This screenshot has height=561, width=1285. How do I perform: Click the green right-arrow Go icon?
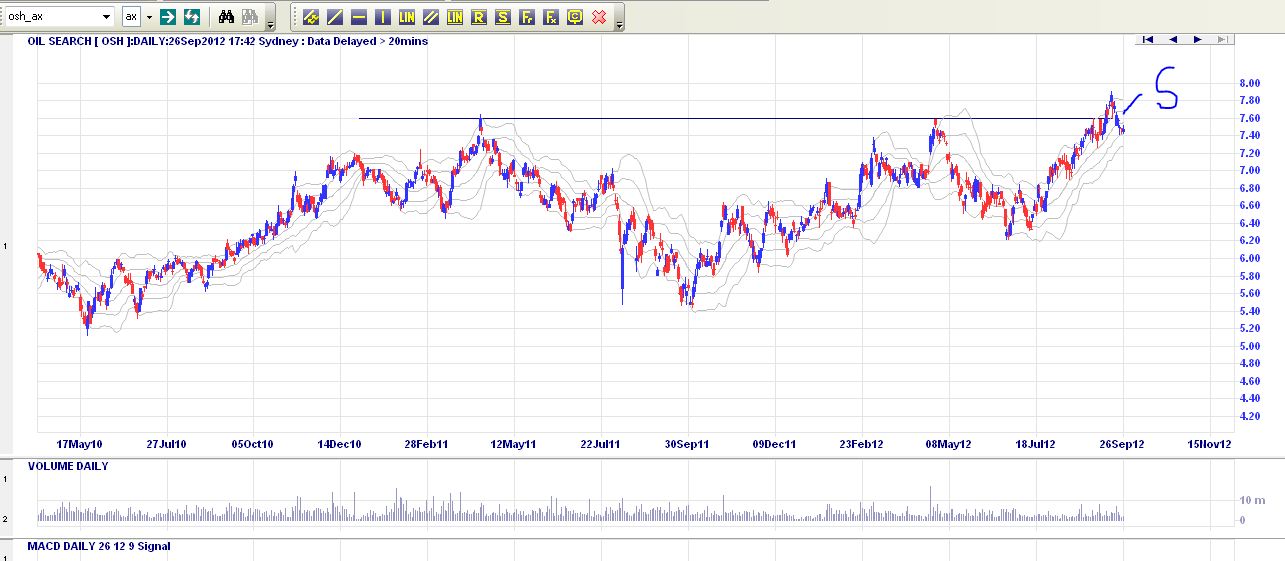pos(169,17)
